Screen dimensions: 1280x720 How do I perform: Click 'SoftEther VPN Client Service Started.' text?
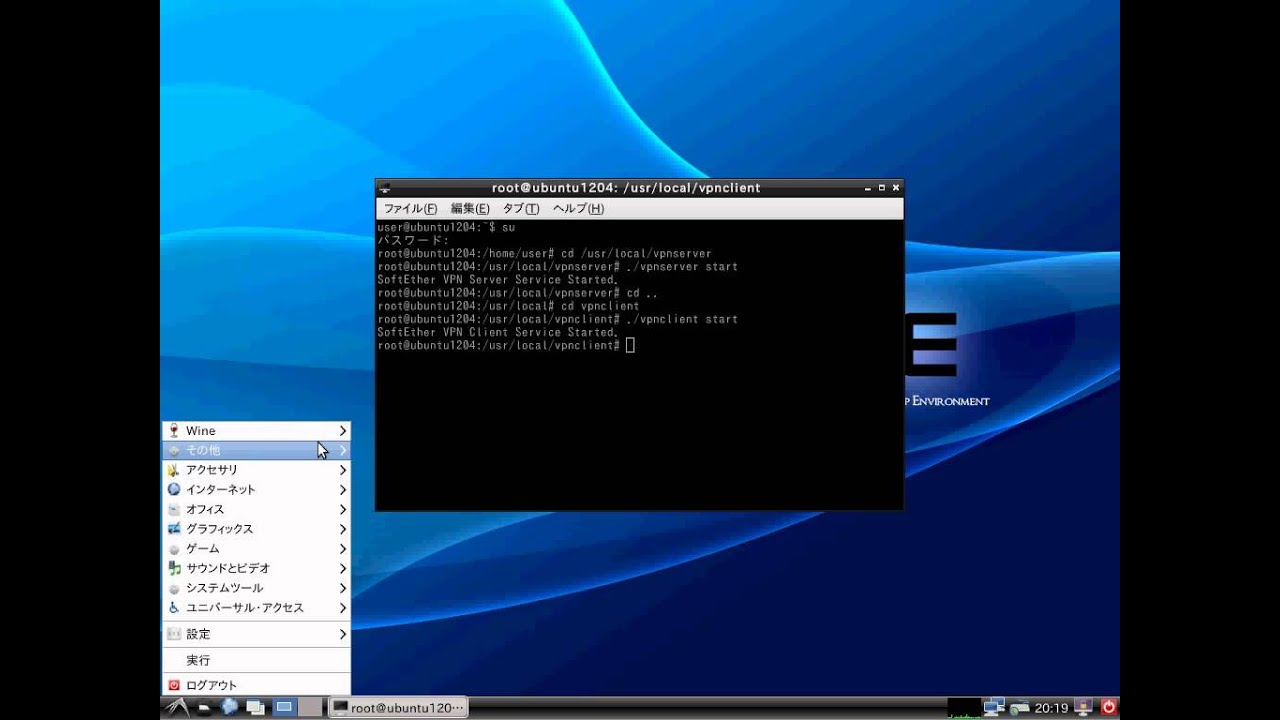[497, 332]
